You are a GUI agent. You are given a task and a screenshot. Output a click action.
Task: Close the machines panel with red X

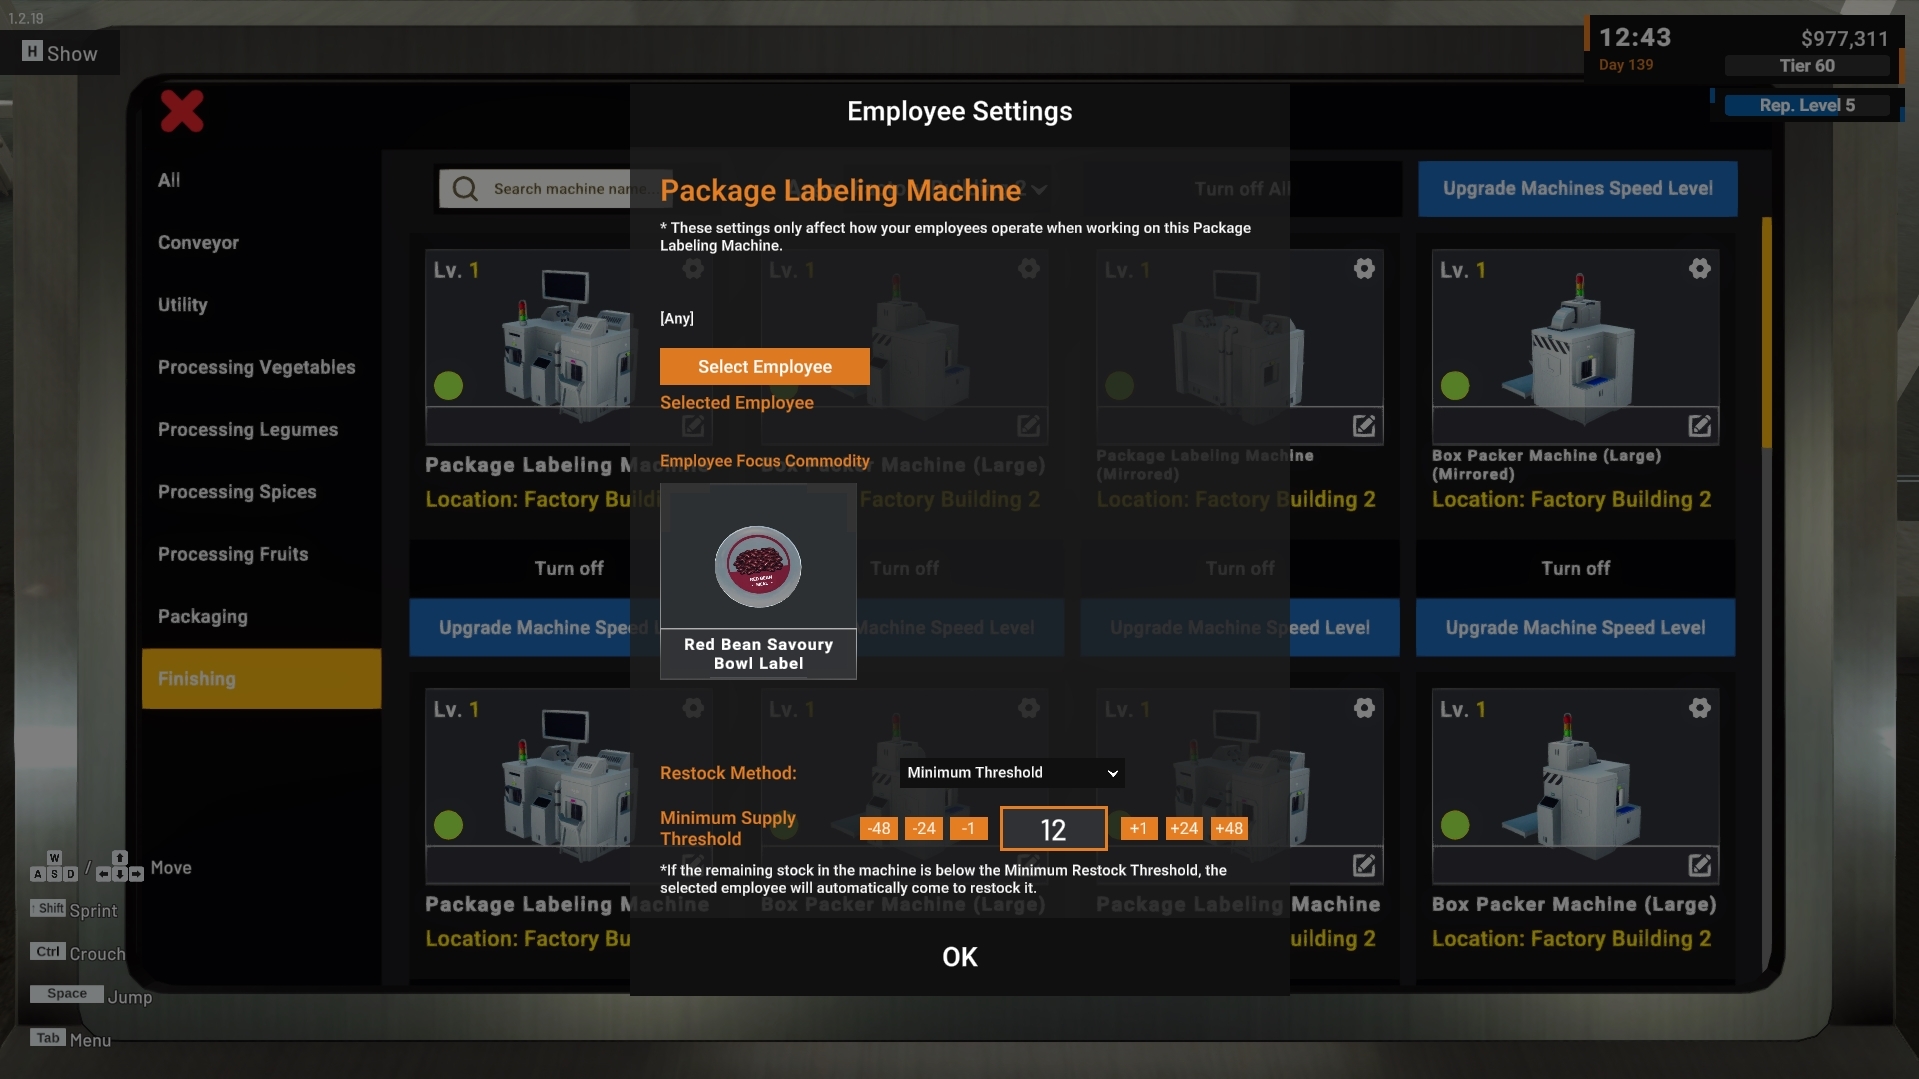point(182,111)
